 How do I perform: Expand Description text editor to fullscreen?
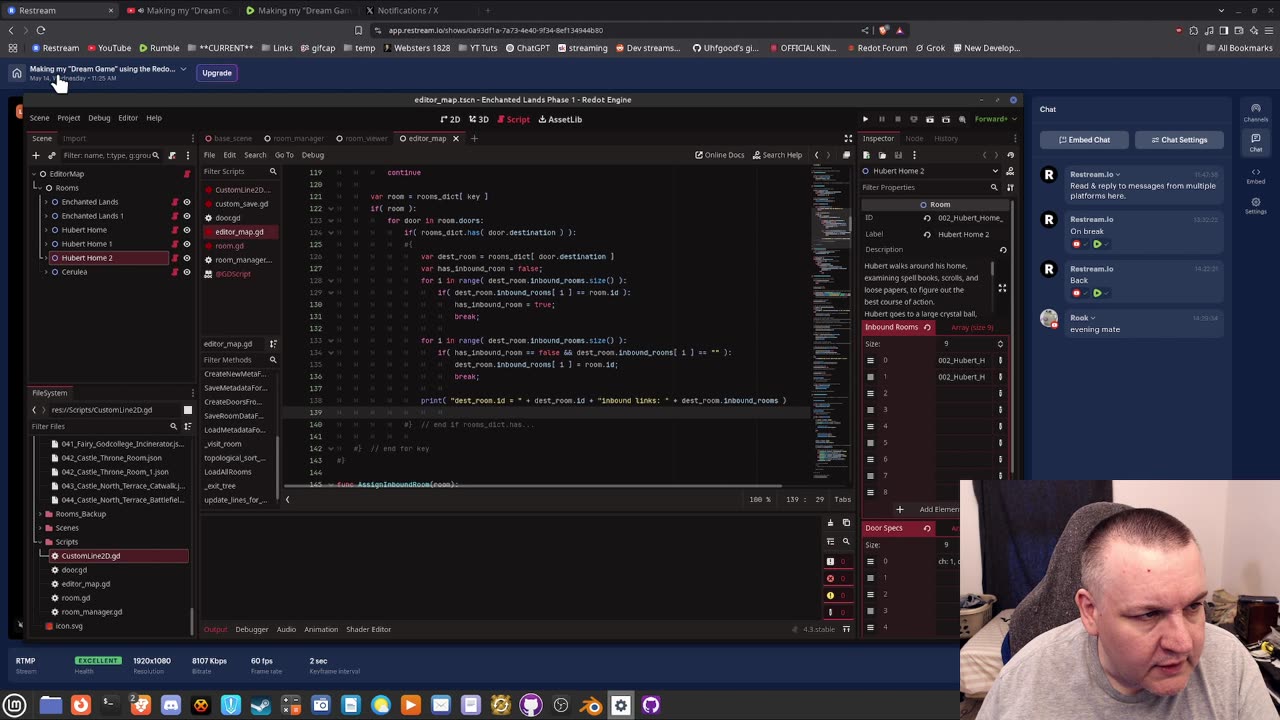1002,288
